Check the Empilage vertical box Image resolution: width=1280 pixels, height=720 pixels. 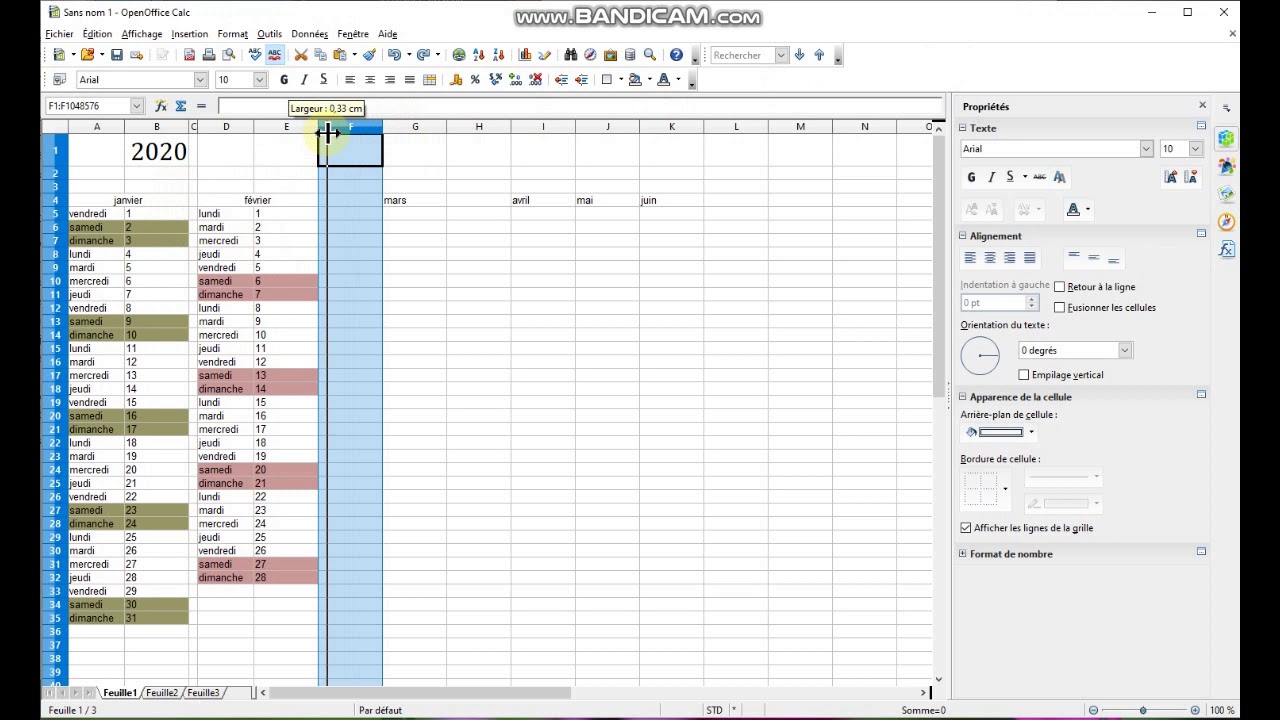(x=1024, y=375)
